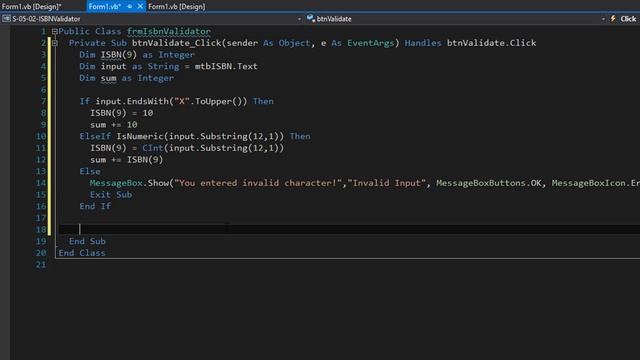Viewport: 640px width, 360px height.
Task: Click EndsWith in the If condition
Action: click(x=147, y=101)
